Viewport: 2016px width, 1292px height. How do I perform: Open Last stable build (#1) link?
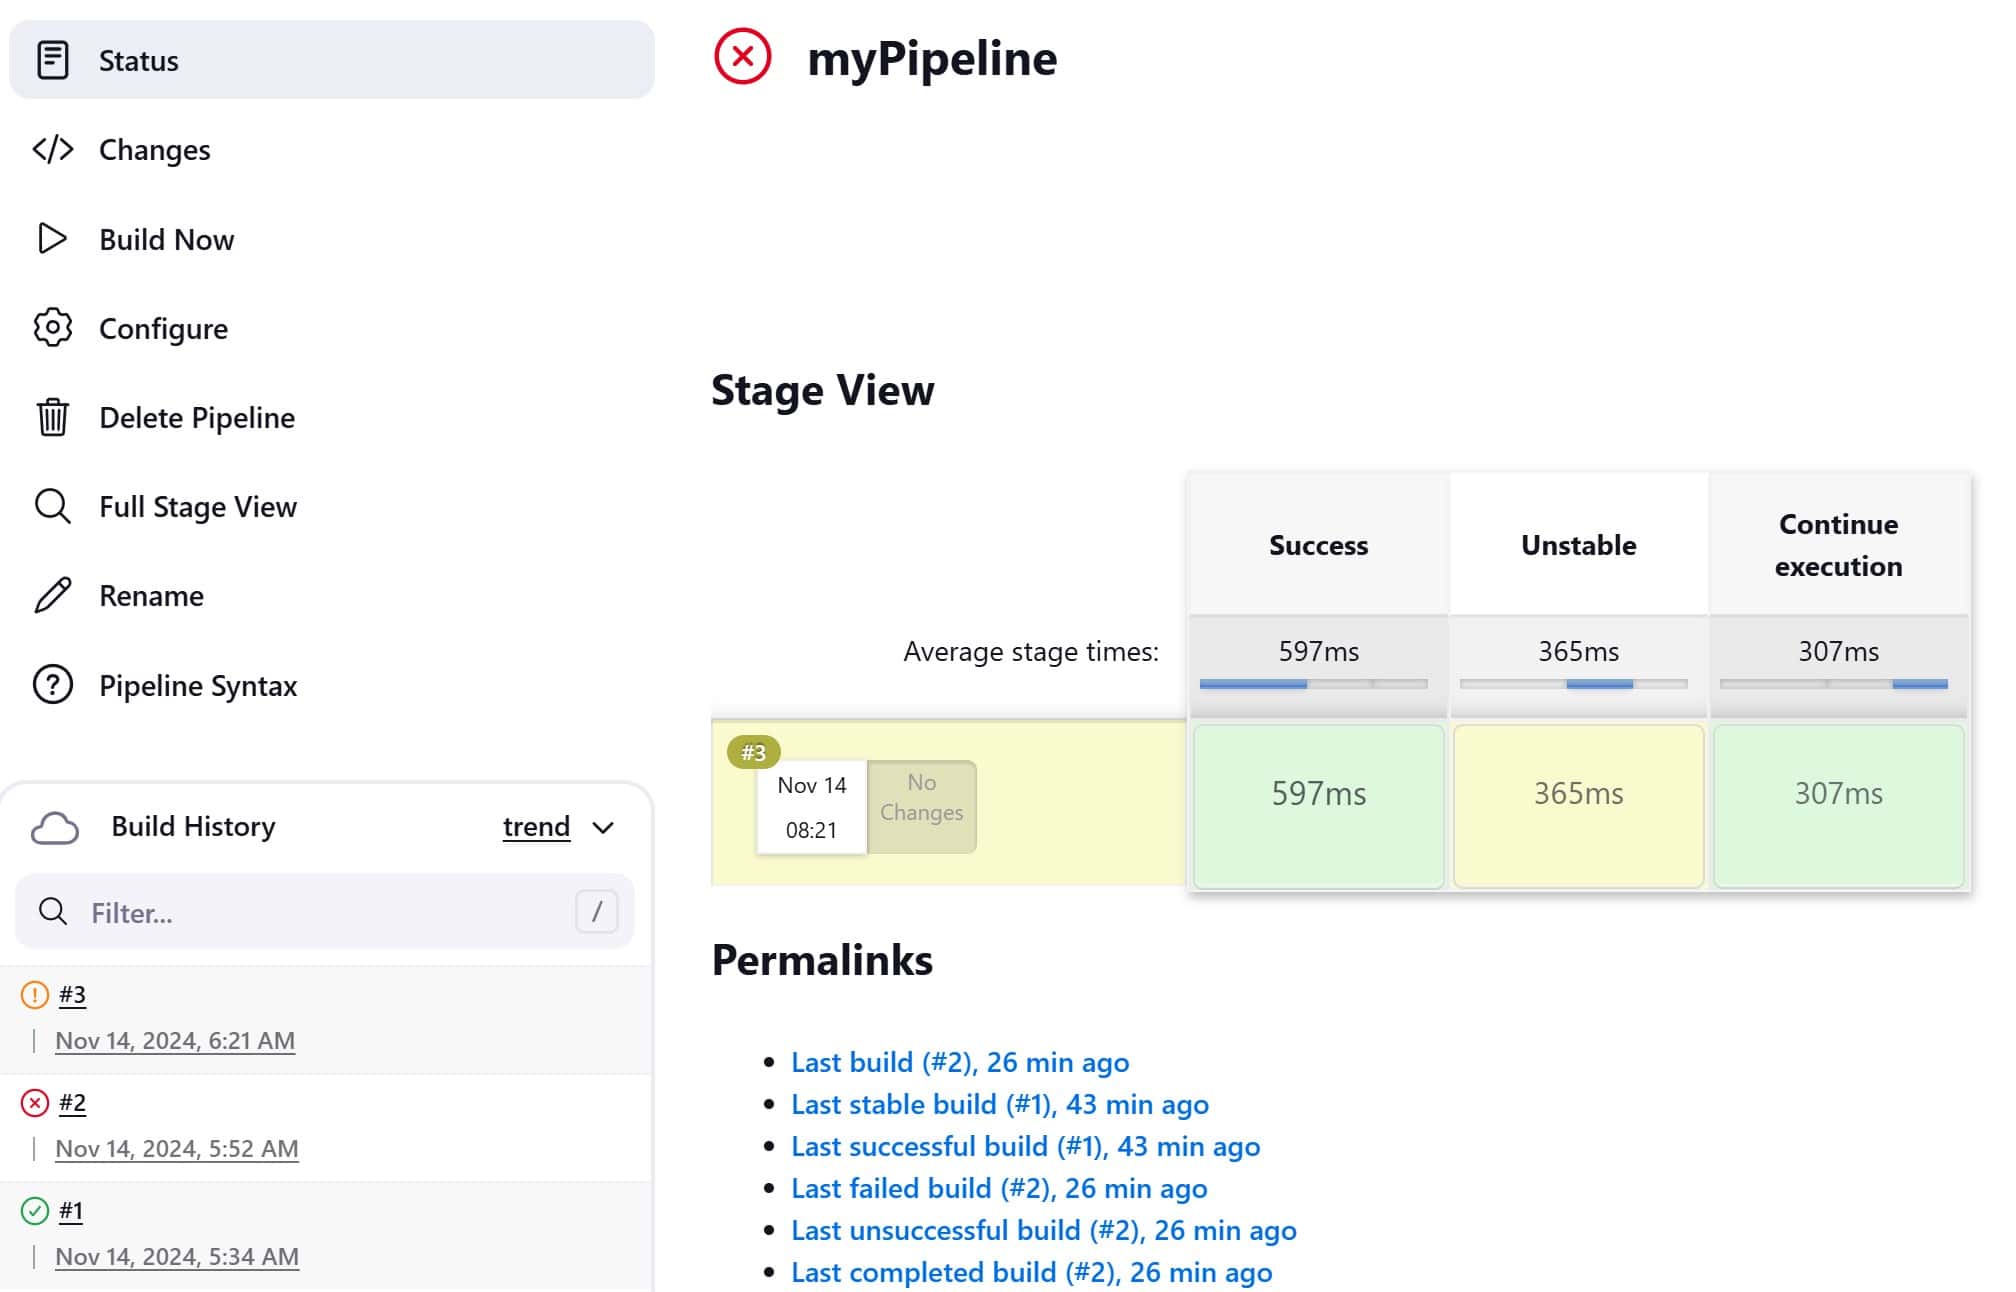tap(999, 1104)
